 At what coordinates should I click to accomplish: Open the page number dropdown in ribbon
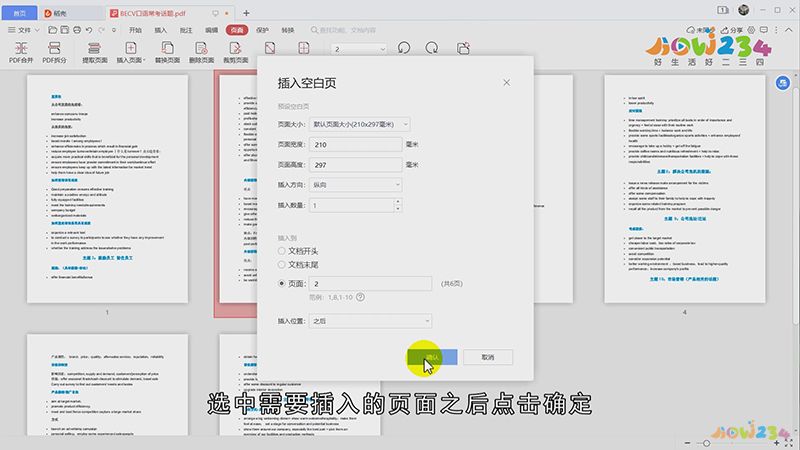(359, 49)
